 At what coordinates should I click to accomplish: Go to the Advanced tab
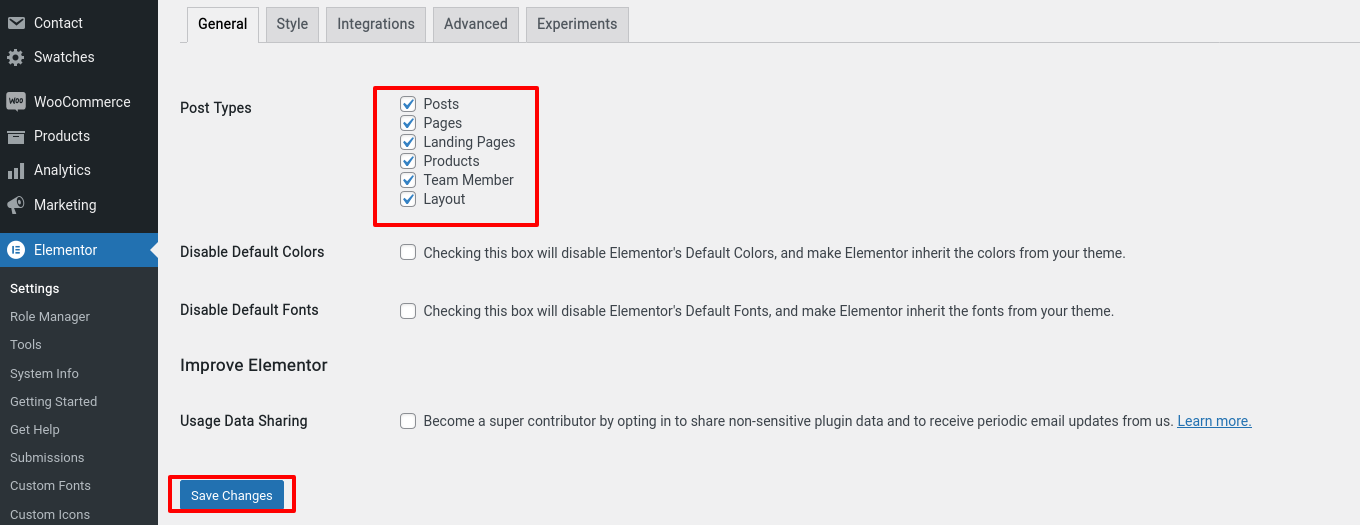coord(476,24)
